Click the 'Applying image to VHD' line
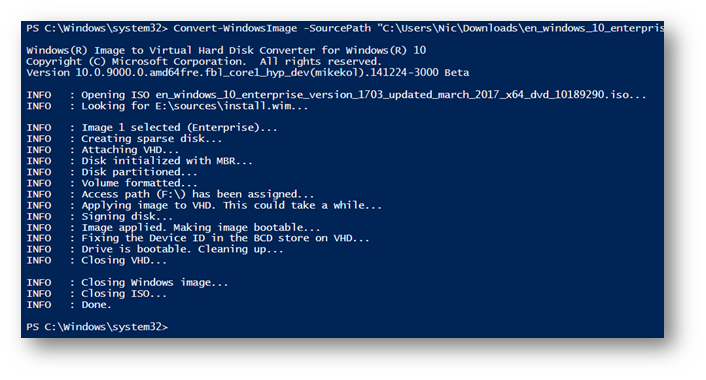Viewport: 706px width, 380px height. tap(204, 206)
